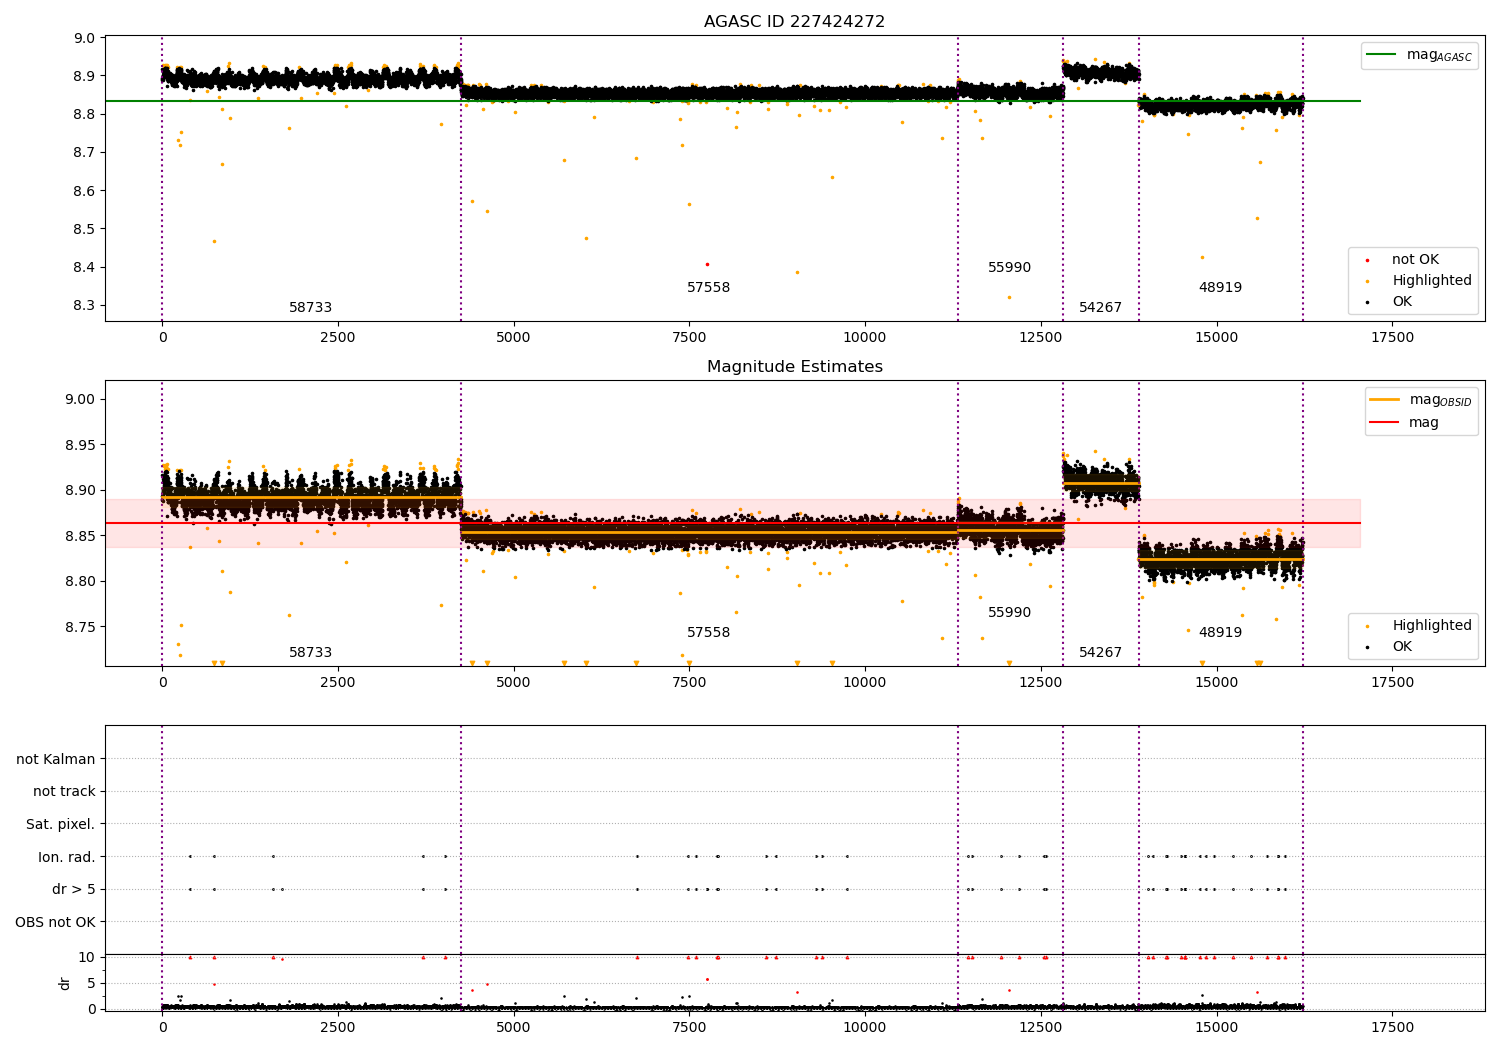Screen dimensions: 1500x1050
Task: Click 'Highlighted' legend entry in top plot
Action: (1431, 281)
